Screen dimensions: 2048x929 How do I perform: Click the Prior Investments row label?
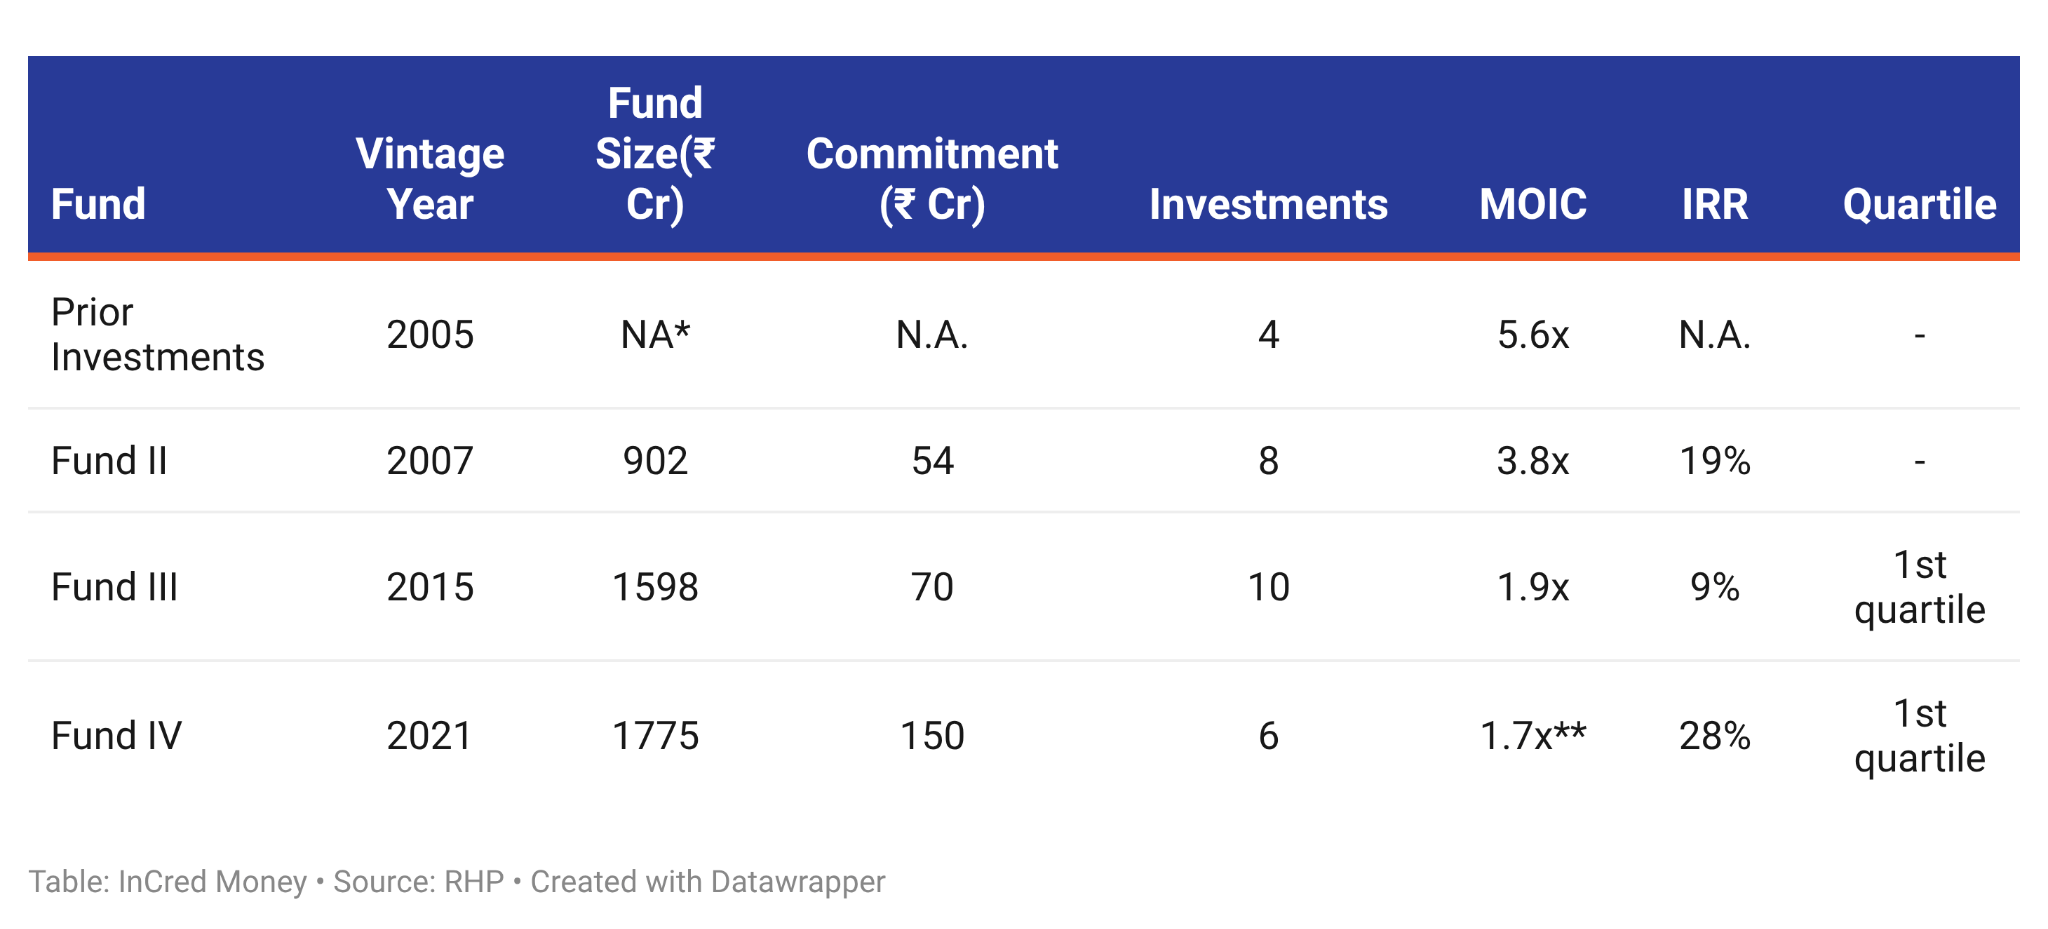click(x=157, y=334)
